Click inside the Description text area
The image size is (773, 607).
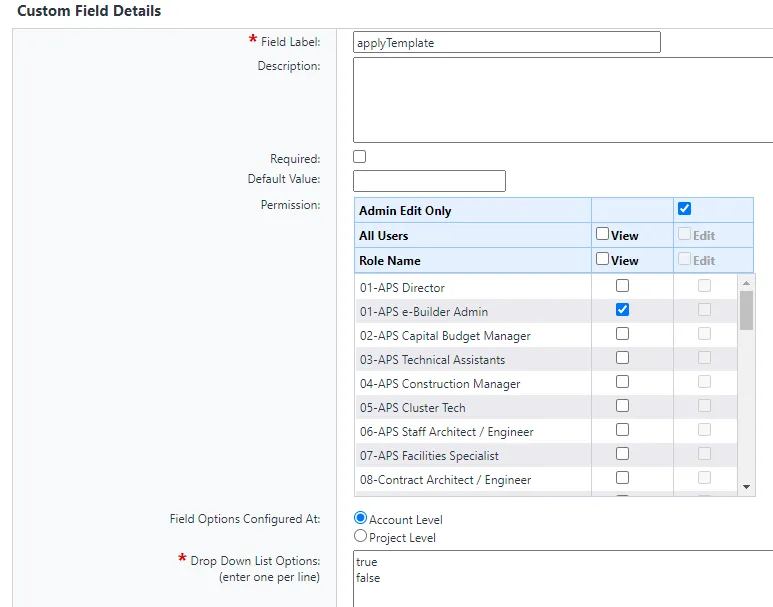tap(562, 100)
